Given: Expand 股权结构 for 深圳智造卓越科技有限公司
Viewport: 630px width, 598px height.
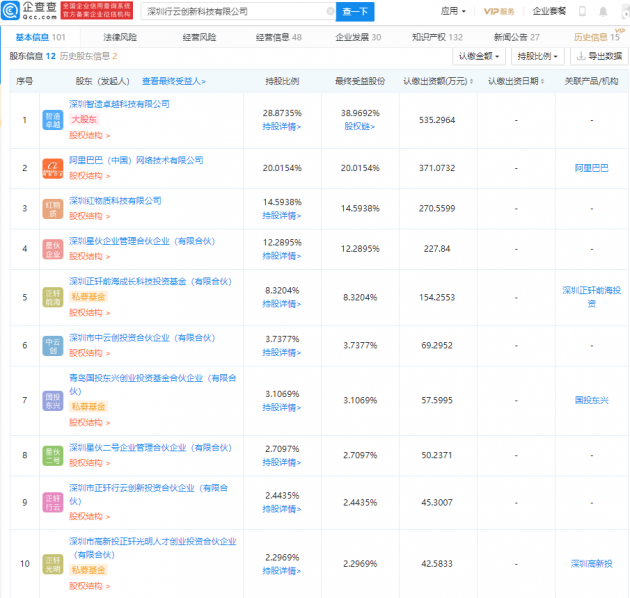Looking at the screenshot, I should [89, 135].
